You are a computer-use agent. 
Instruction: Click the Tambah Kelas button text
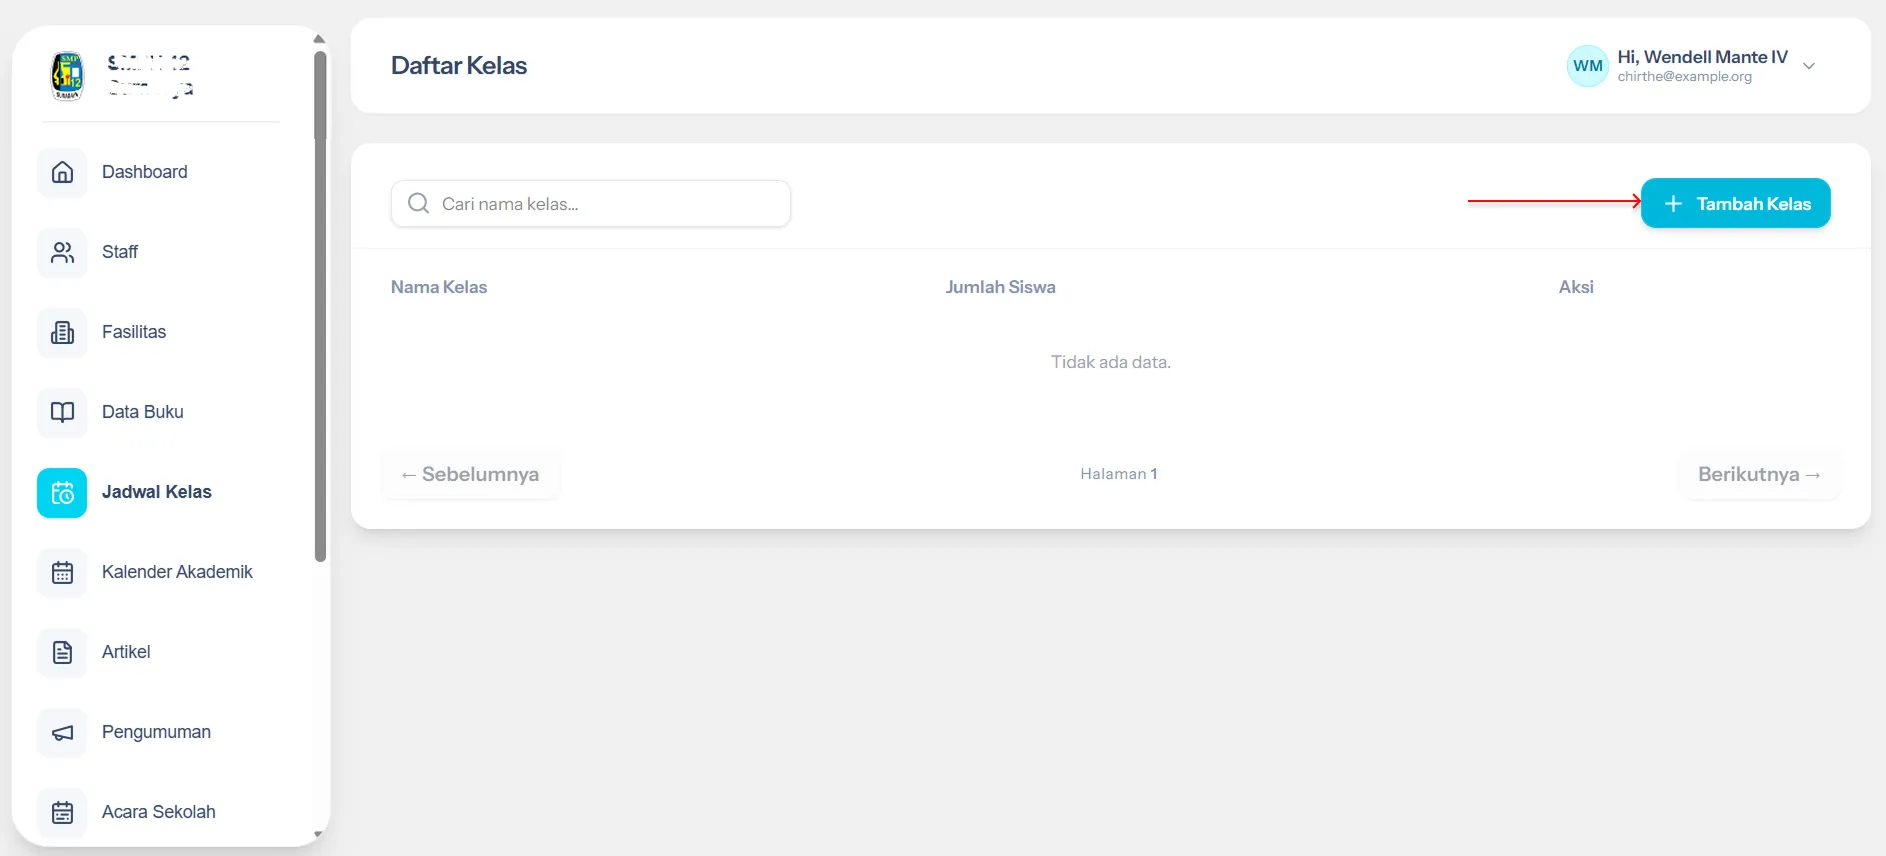tap(1753, 204)
